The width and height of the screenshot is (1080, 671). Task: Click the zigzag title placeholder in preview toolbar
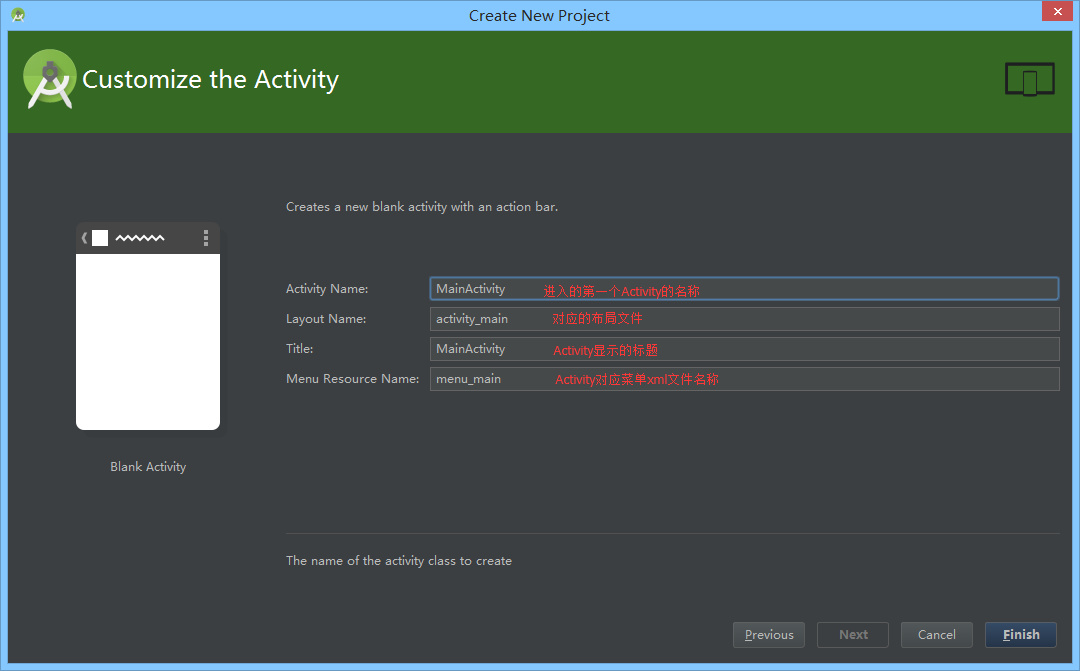point(138,238)
